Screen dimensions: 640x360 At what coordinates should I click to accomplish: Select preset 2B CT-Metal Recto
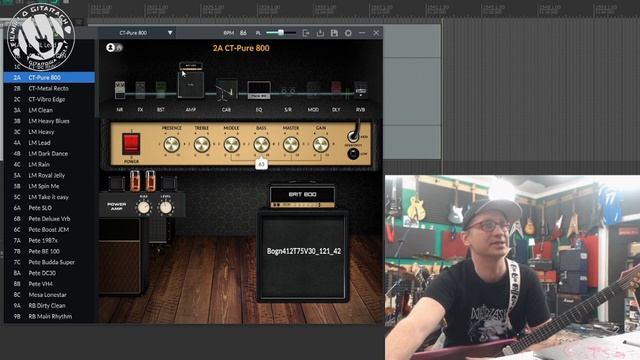point(49,89)
